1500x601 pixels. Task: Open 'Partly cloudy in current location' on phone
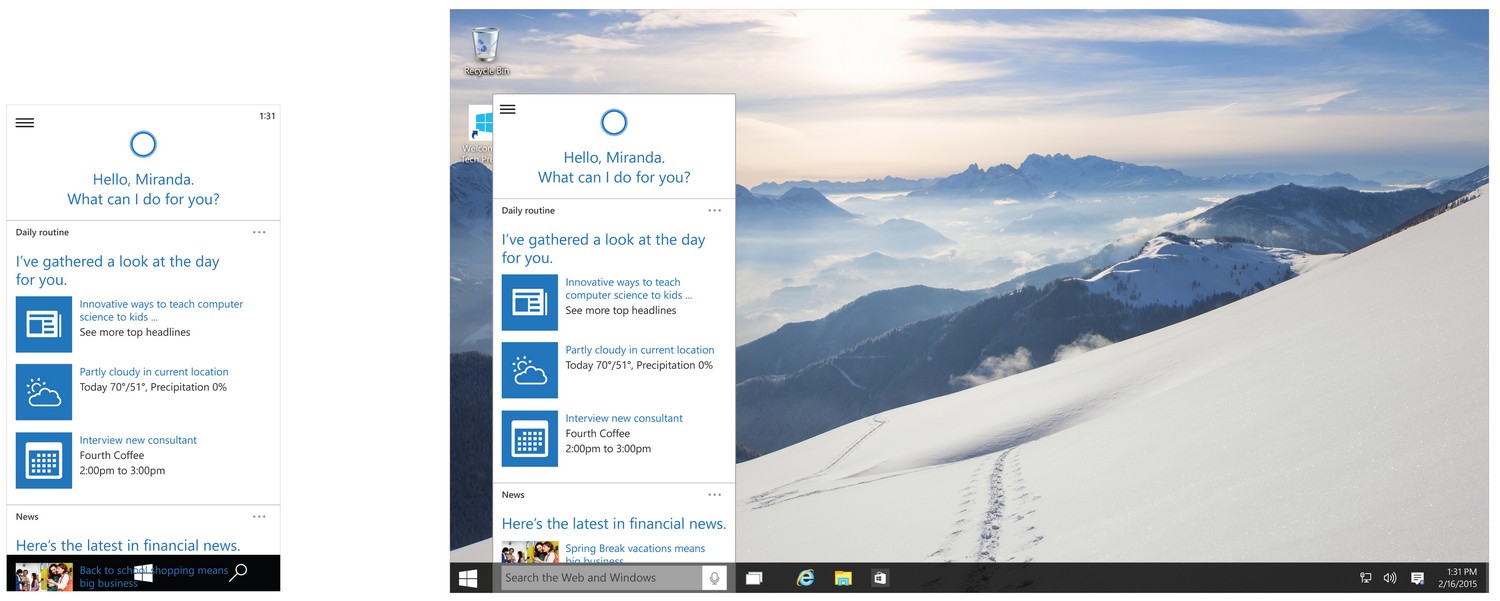click(154, 372)
